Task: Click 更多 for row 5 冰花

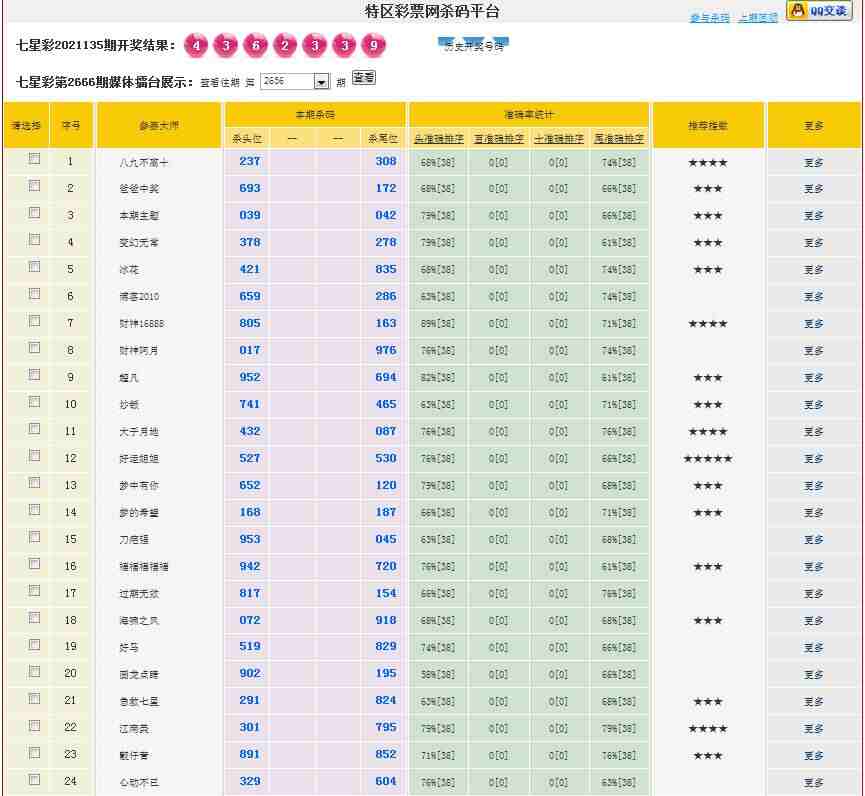Action: (814, 270)
